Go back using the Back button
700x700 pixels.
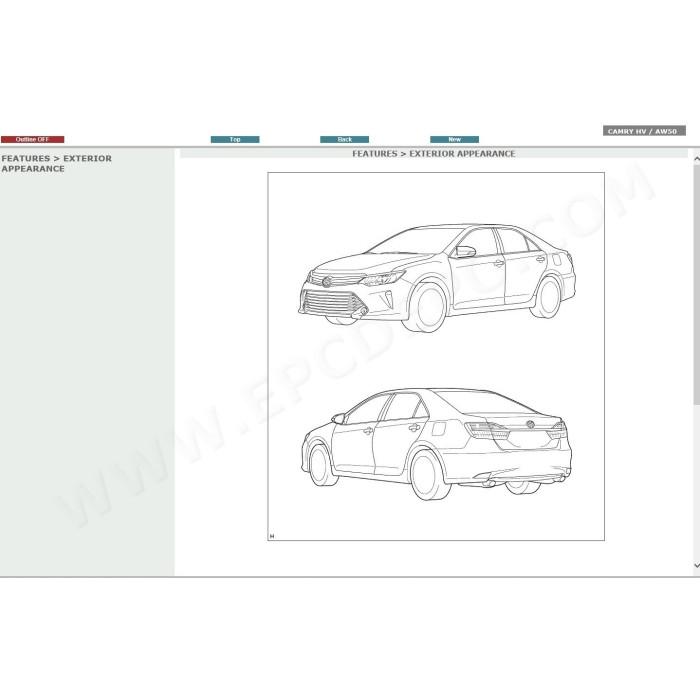click(x=344, y=139)
